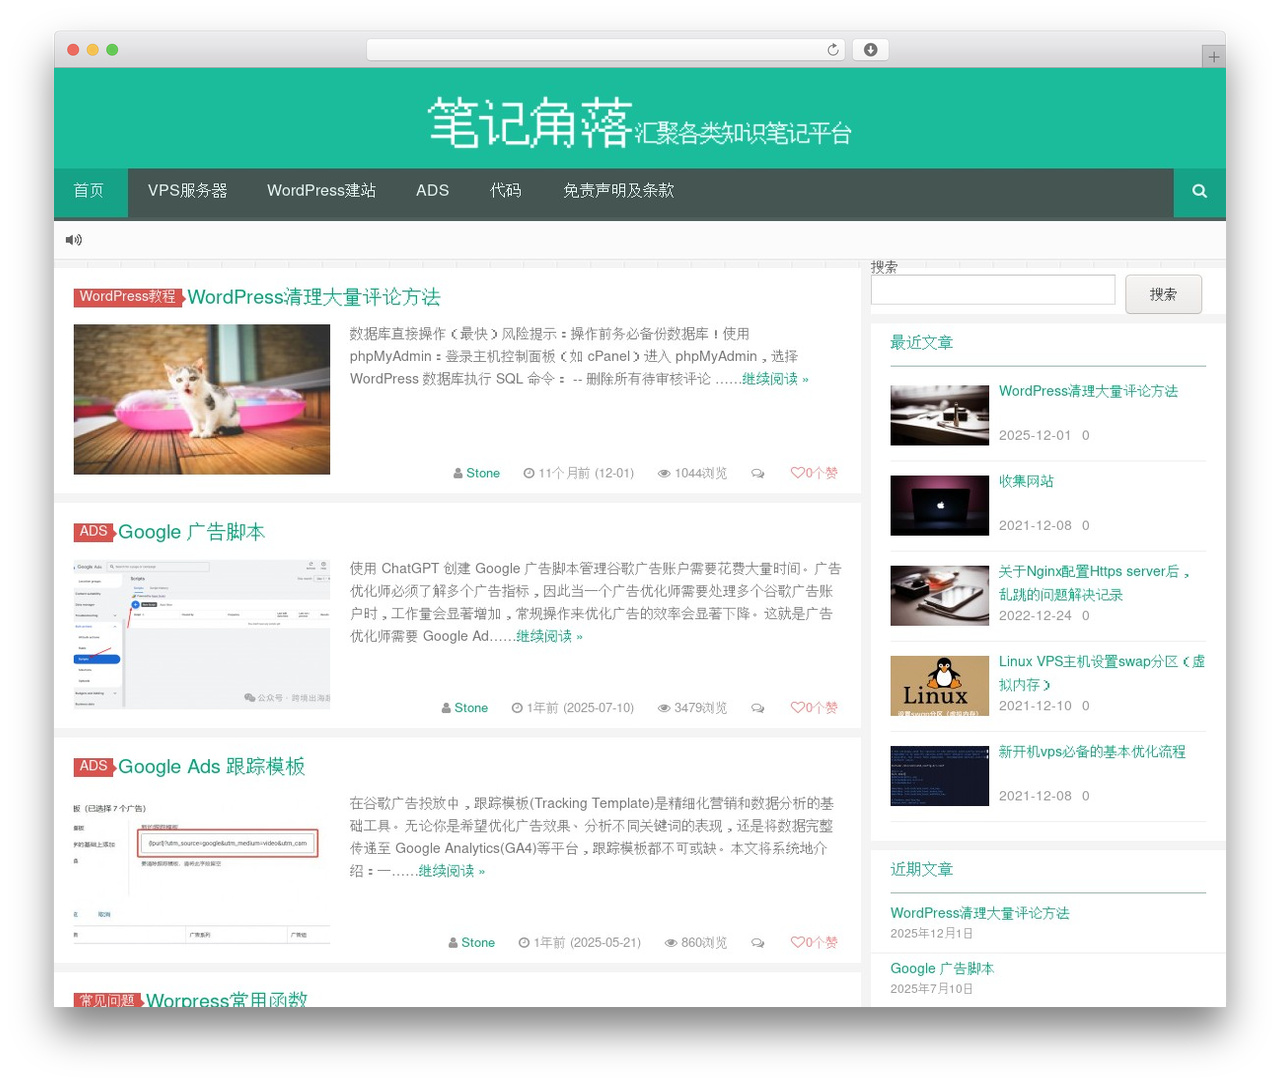Click the eye views icon showing 1044浏览
This screenshot has width=1280, height=1084.
663,474
